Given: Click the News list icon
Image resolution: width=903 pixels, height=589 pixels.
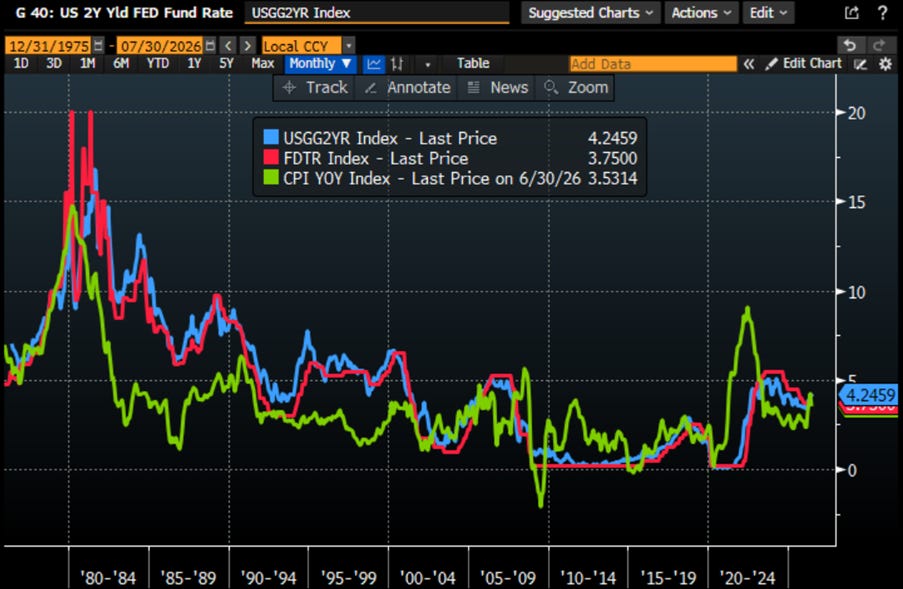Looking at the screenshot, I should 473,88.
